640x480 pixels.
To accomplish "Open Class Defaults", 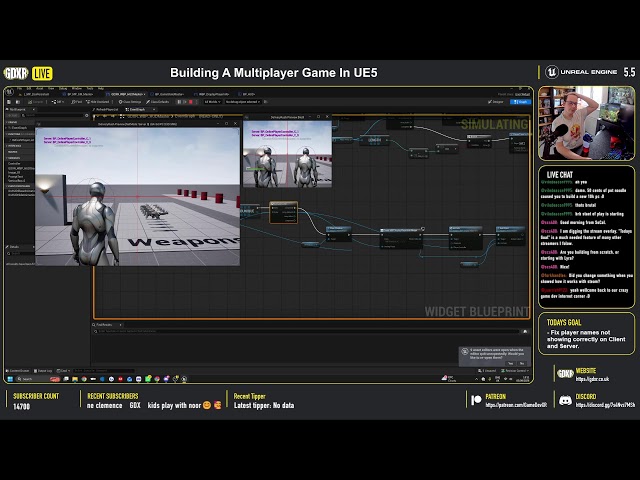I will click(158, 102).
